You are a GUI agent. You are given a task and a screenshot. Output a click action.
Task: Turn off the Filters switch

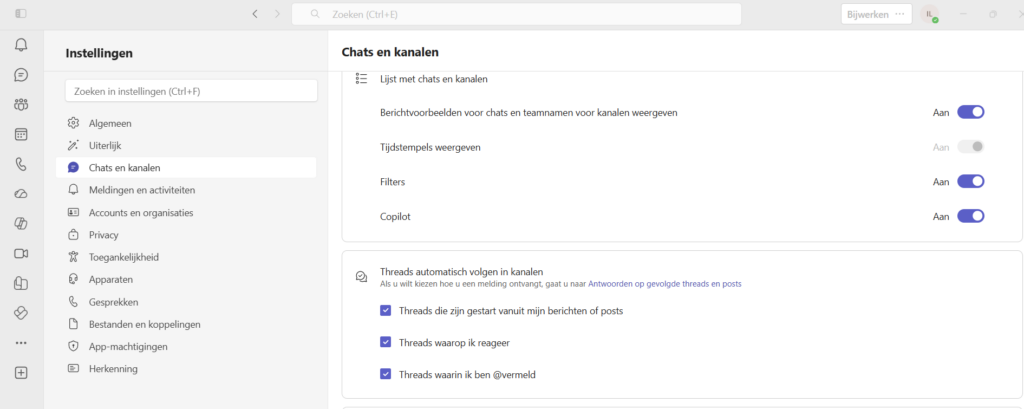coord(970,182)
